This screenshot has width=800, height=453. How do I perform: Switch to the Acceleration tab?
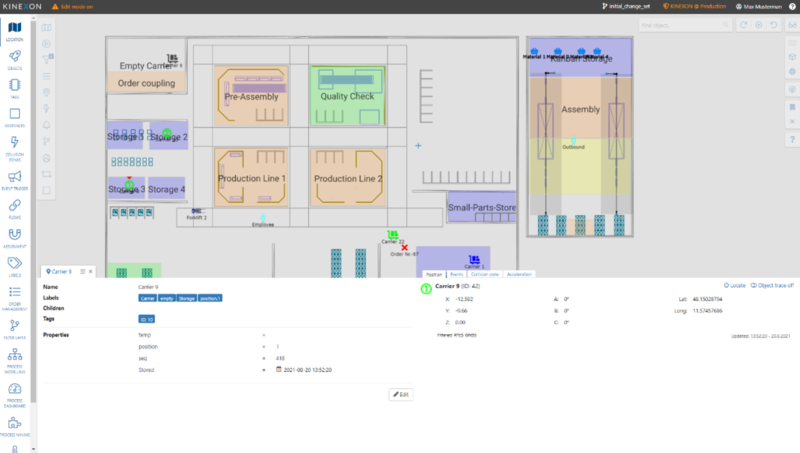pyautogui.click(x=519, y=273)
